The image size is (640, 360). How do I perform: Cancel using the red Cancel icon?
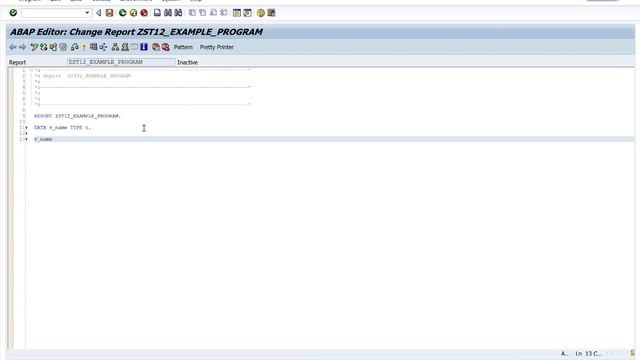click(x=144, y=13)
